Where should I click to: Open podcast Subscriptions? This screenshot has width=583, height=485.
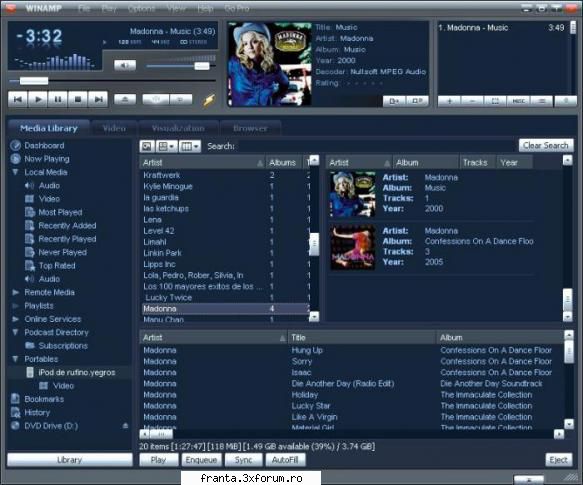pyautogui.click(x=63, y=346)
